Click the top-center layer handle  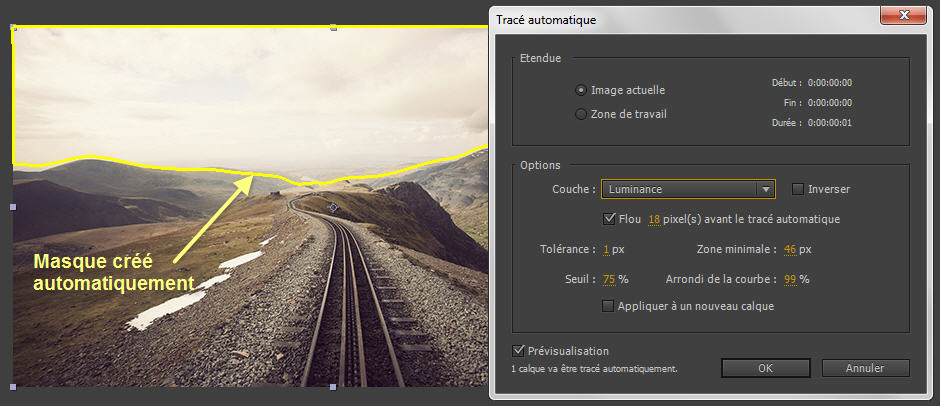pyautogui.click(x=334, y=28)
